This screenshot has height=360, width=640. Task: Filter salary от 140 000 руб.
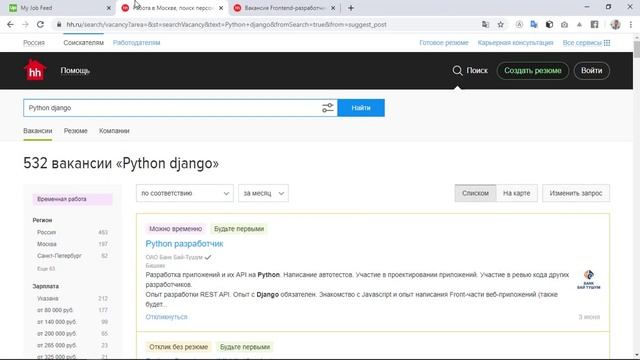tap(56, 322)
